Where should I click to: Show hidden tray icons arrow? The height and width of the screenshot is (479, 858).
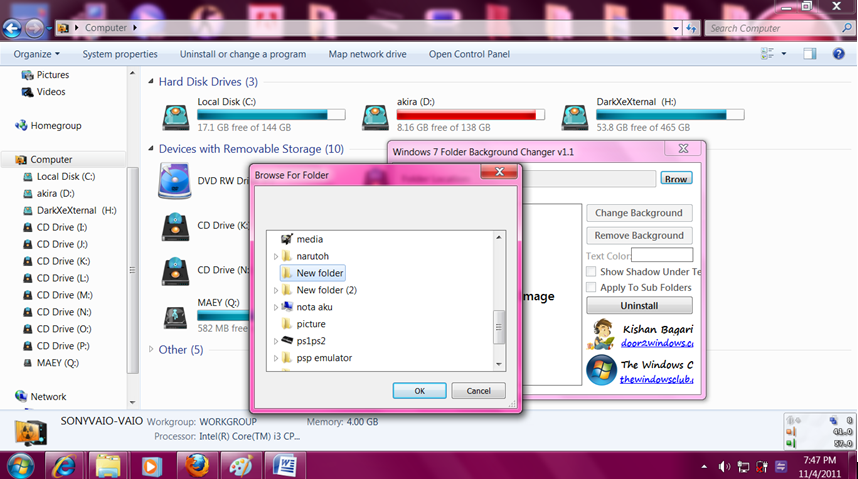704,467
